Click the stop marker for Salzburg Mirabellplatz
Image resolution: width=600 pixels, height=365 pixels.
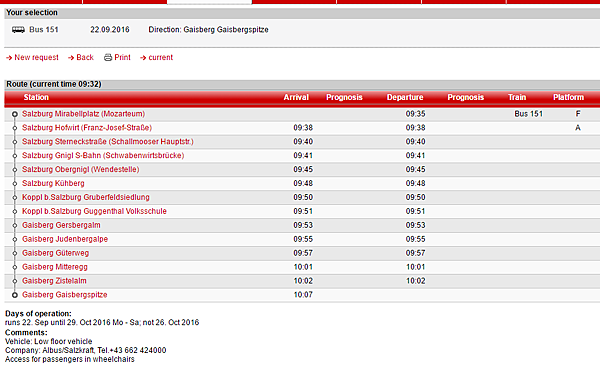point(15,114)
